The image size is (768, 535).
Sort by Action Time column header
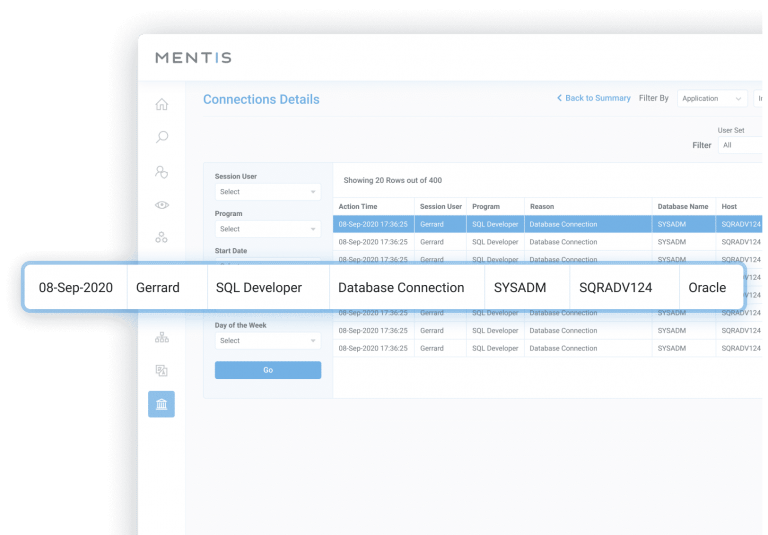pyautogui.click(x=358, y=207)
